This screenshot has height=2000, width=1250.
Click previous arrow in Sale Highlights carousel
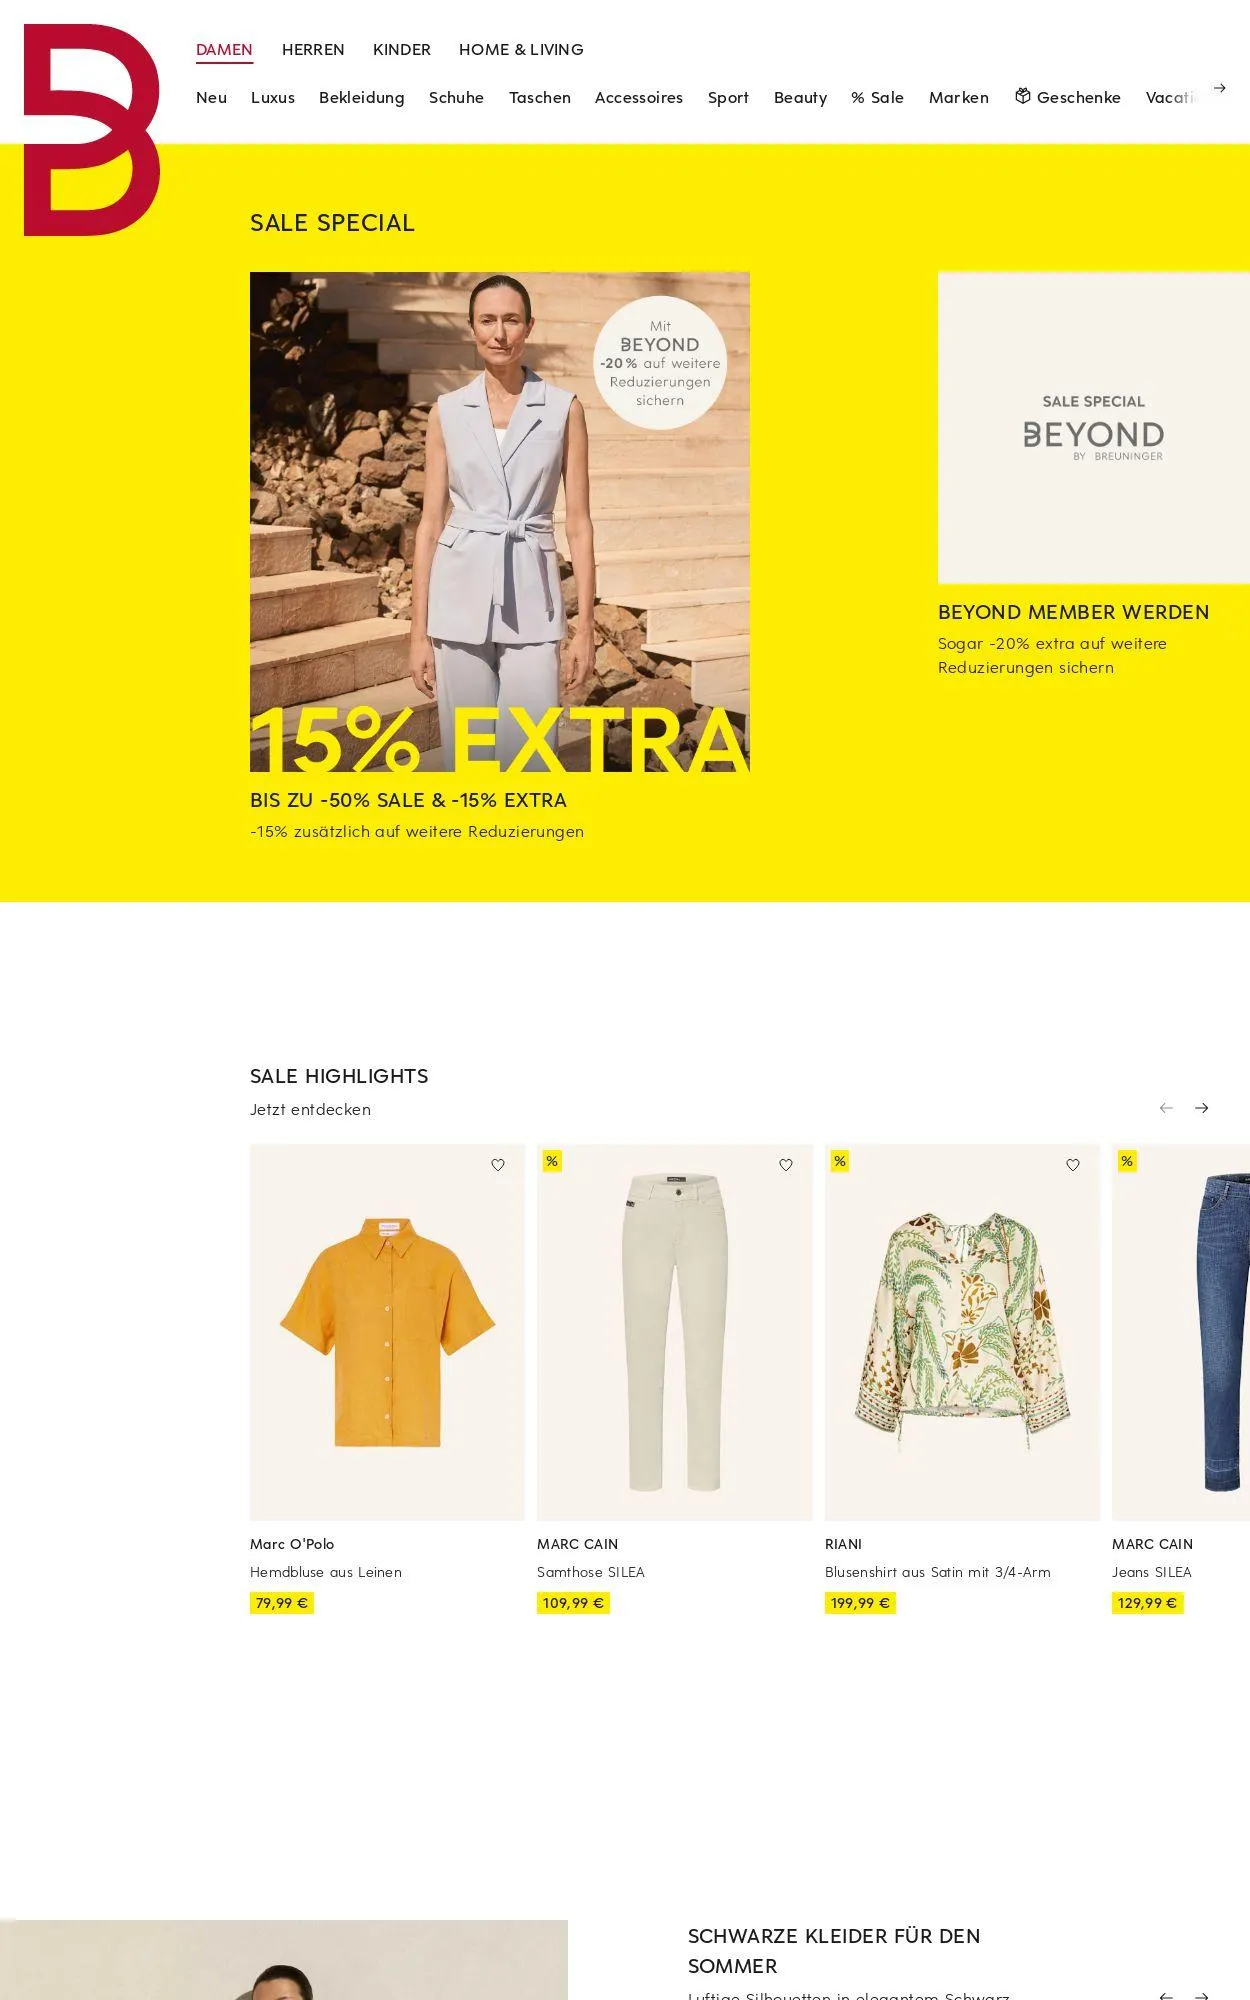click(x=1166, y=1108)
